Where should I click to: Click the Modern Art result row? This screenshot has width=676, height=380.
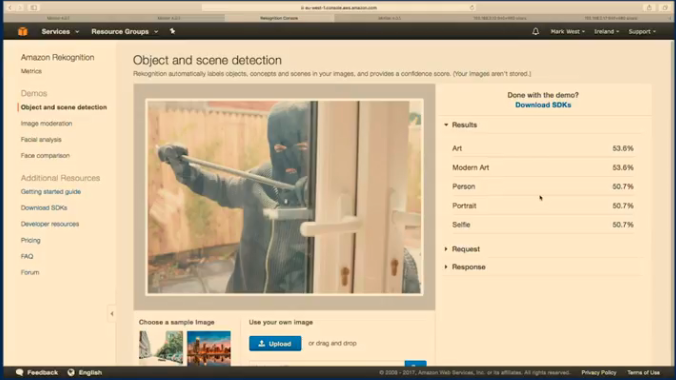pyautogui.click(x=542, y=167)
